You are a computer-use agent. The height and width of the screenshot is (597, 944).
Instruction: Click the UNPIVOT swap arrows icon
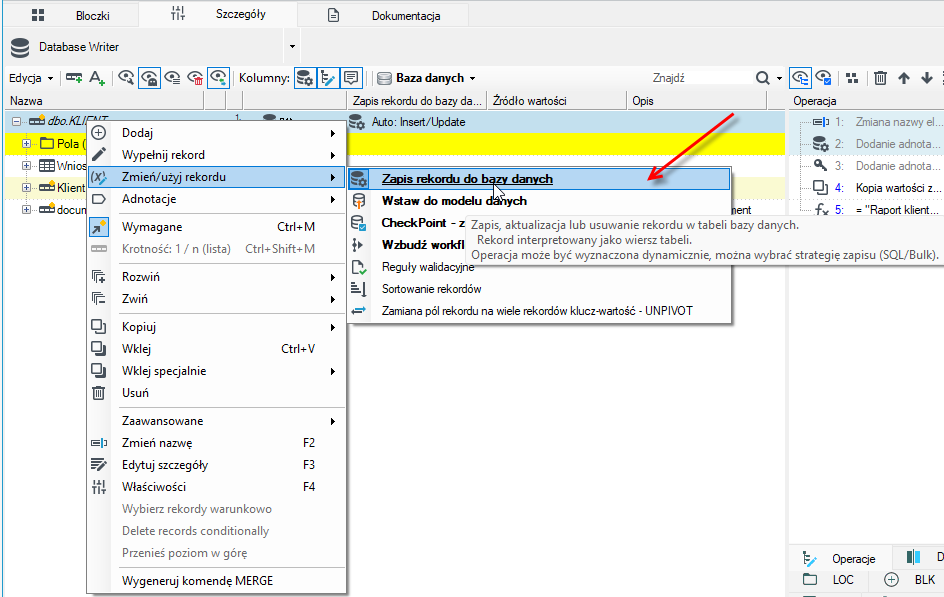pos(359,311)
